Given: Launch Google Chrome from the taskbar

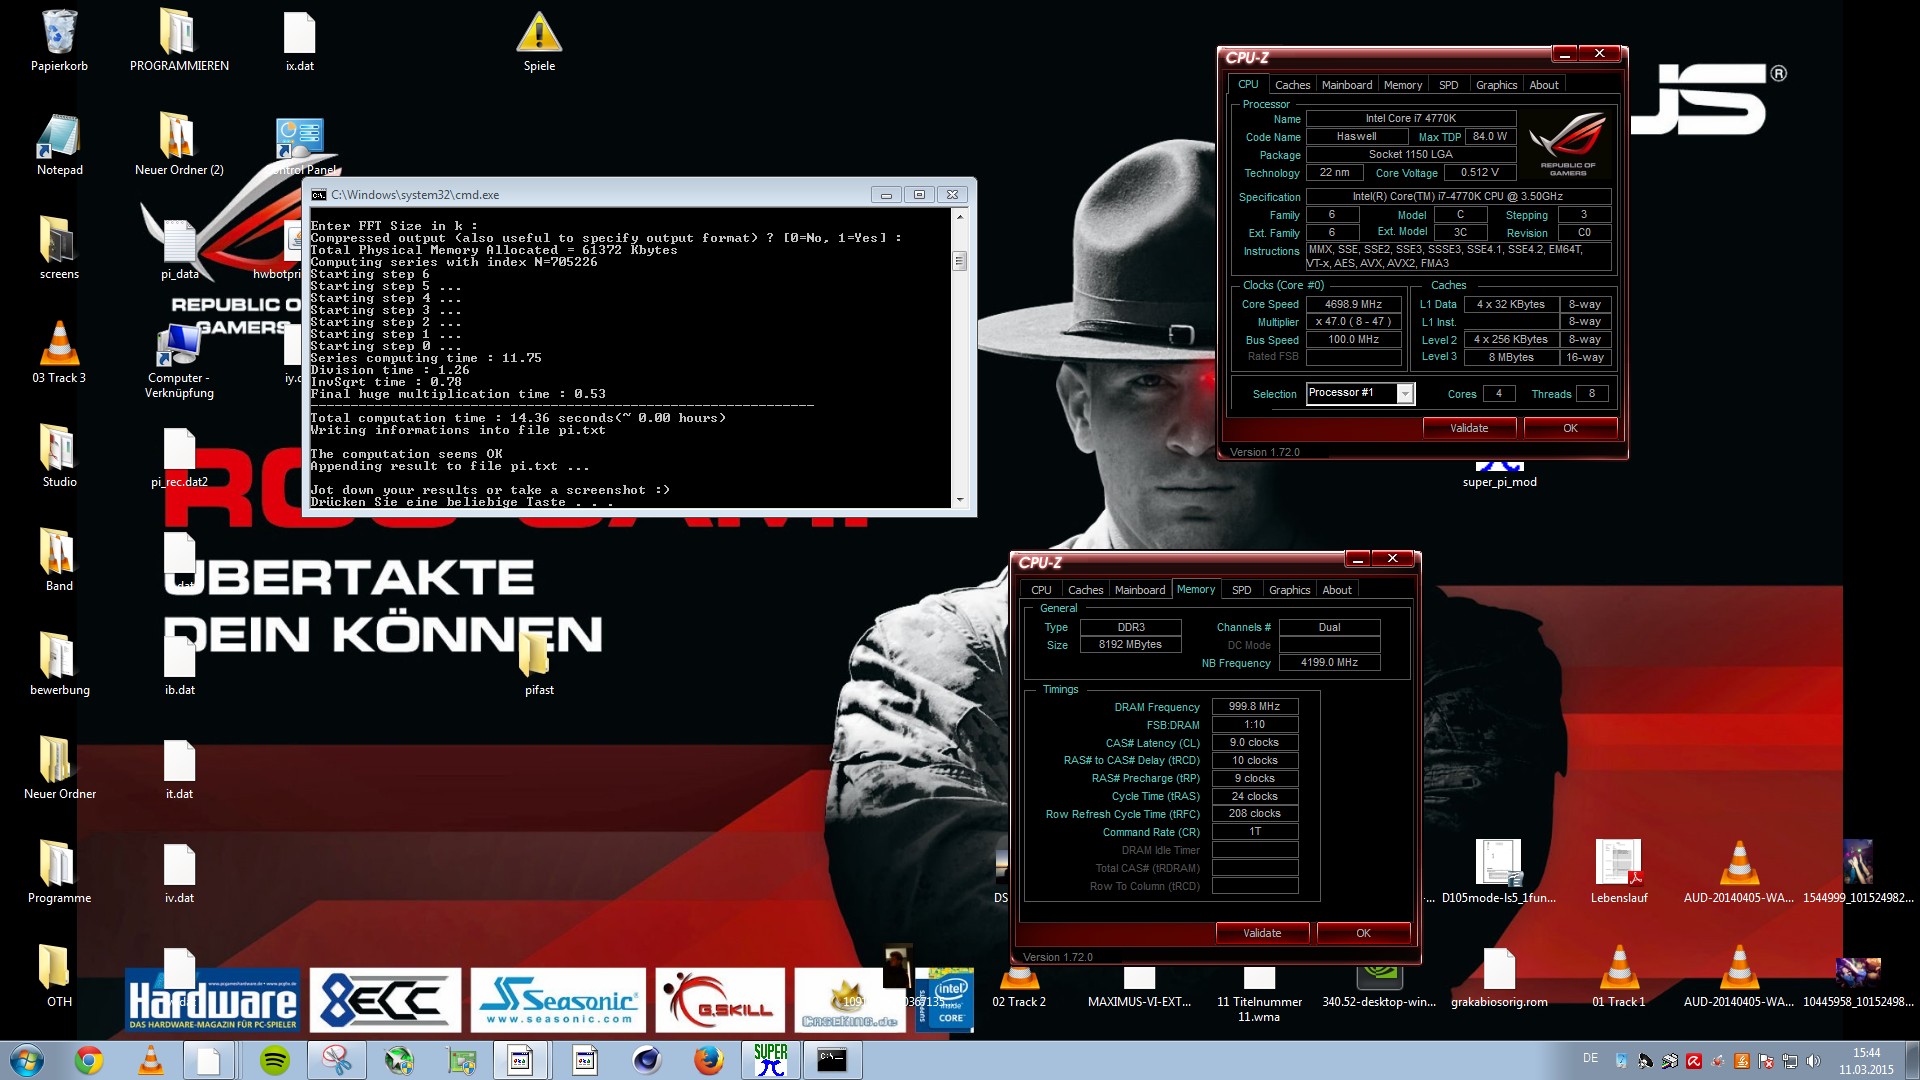Looking at the screenshot, I should click(88, 1060).
